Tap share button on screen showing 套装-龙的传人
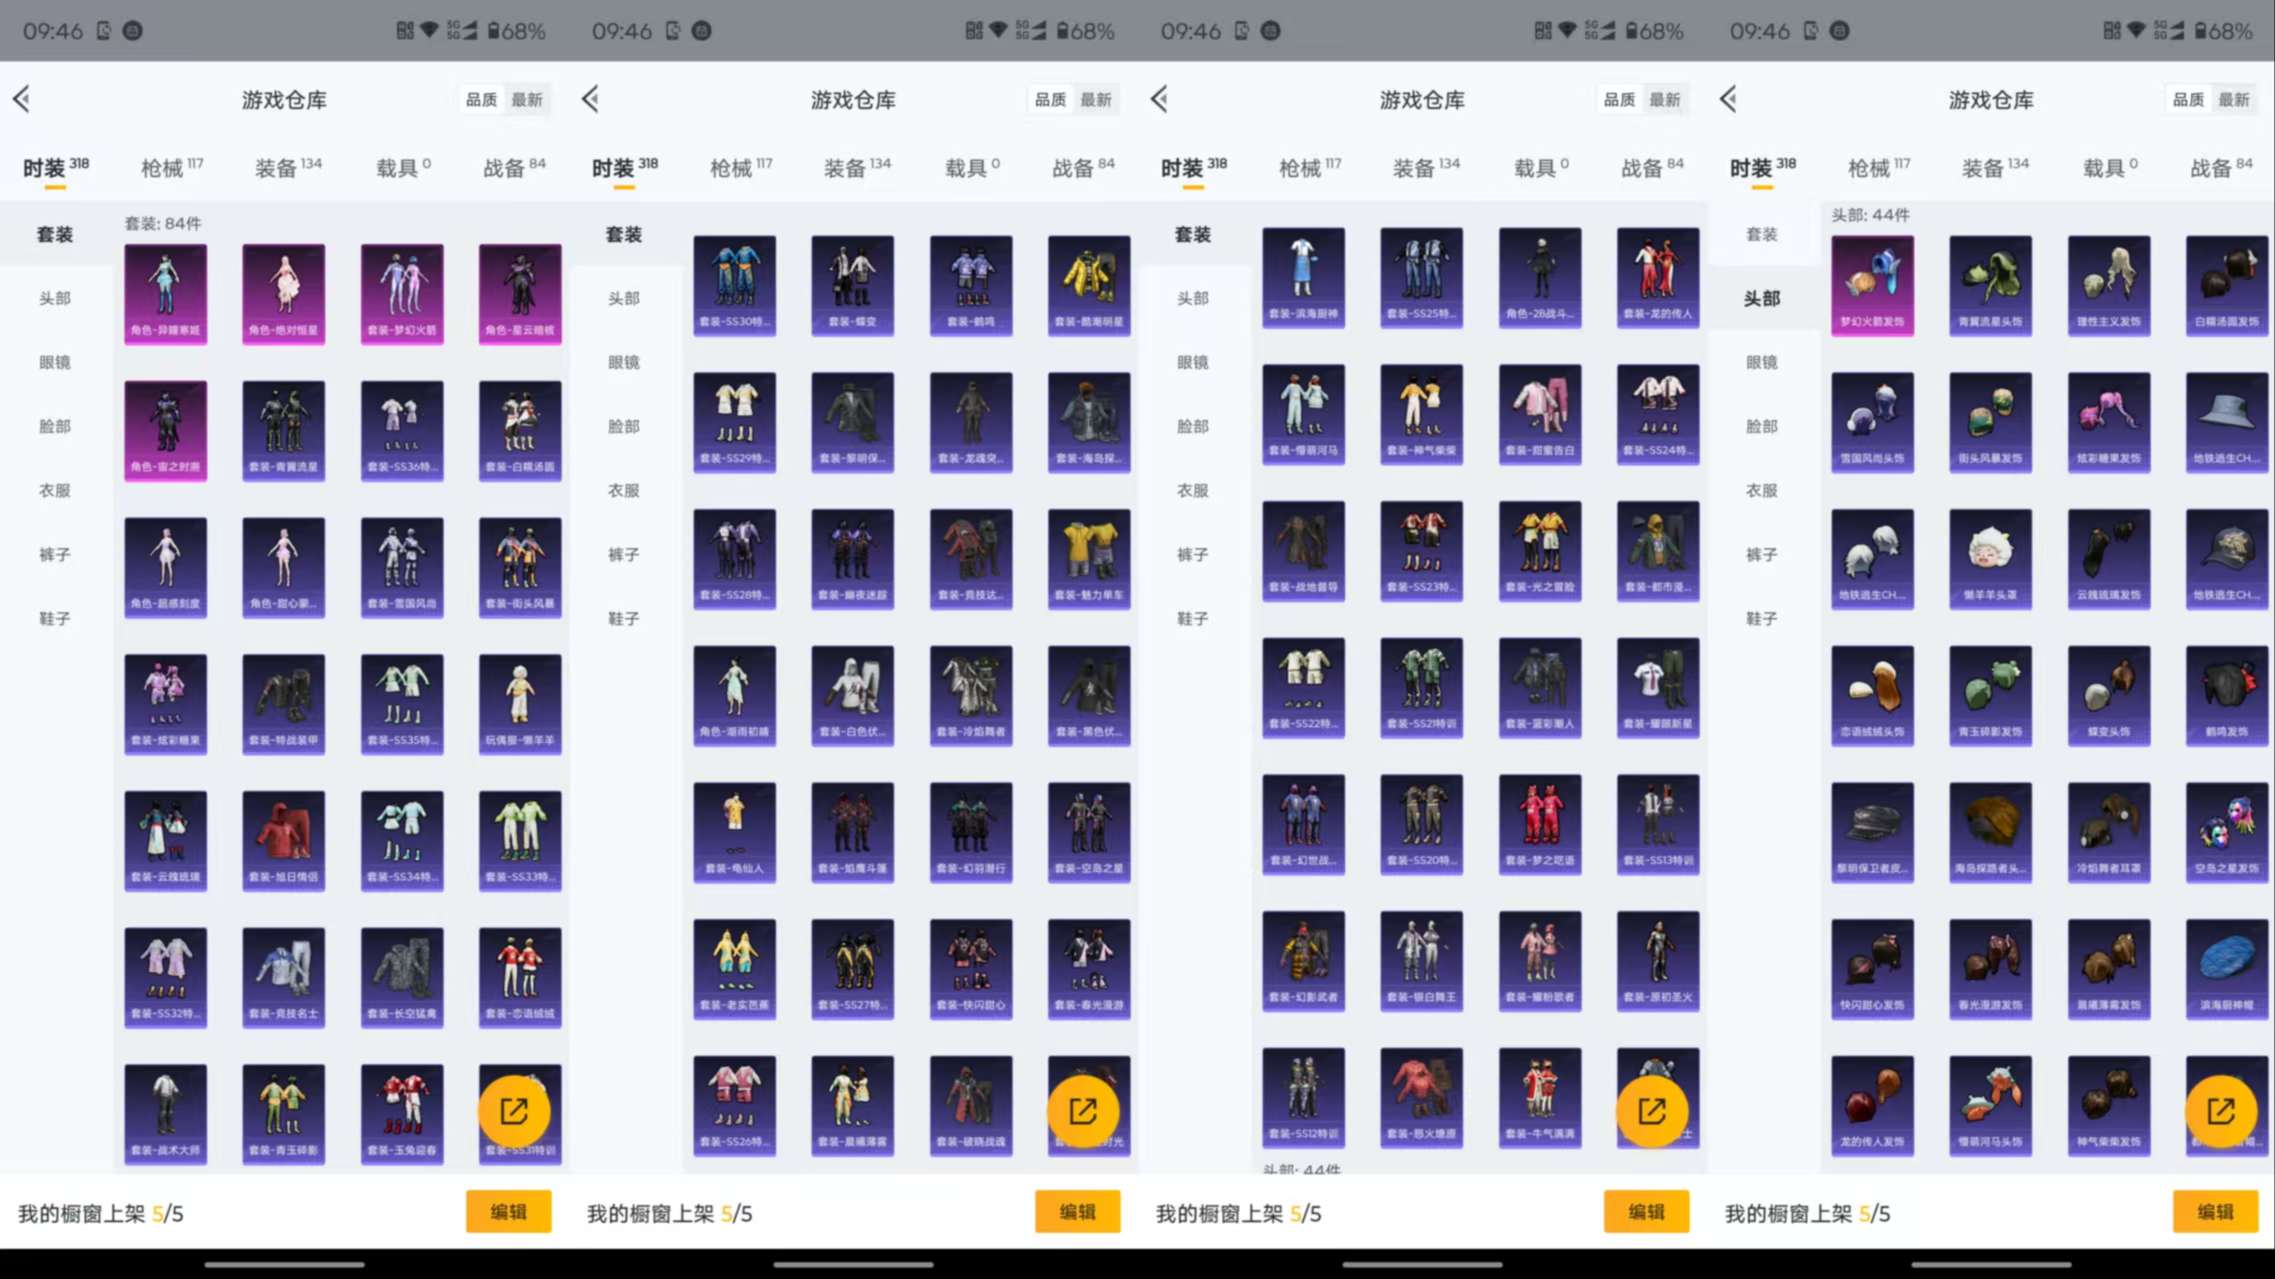2275x1279 pixels. pos(1652,1111)
